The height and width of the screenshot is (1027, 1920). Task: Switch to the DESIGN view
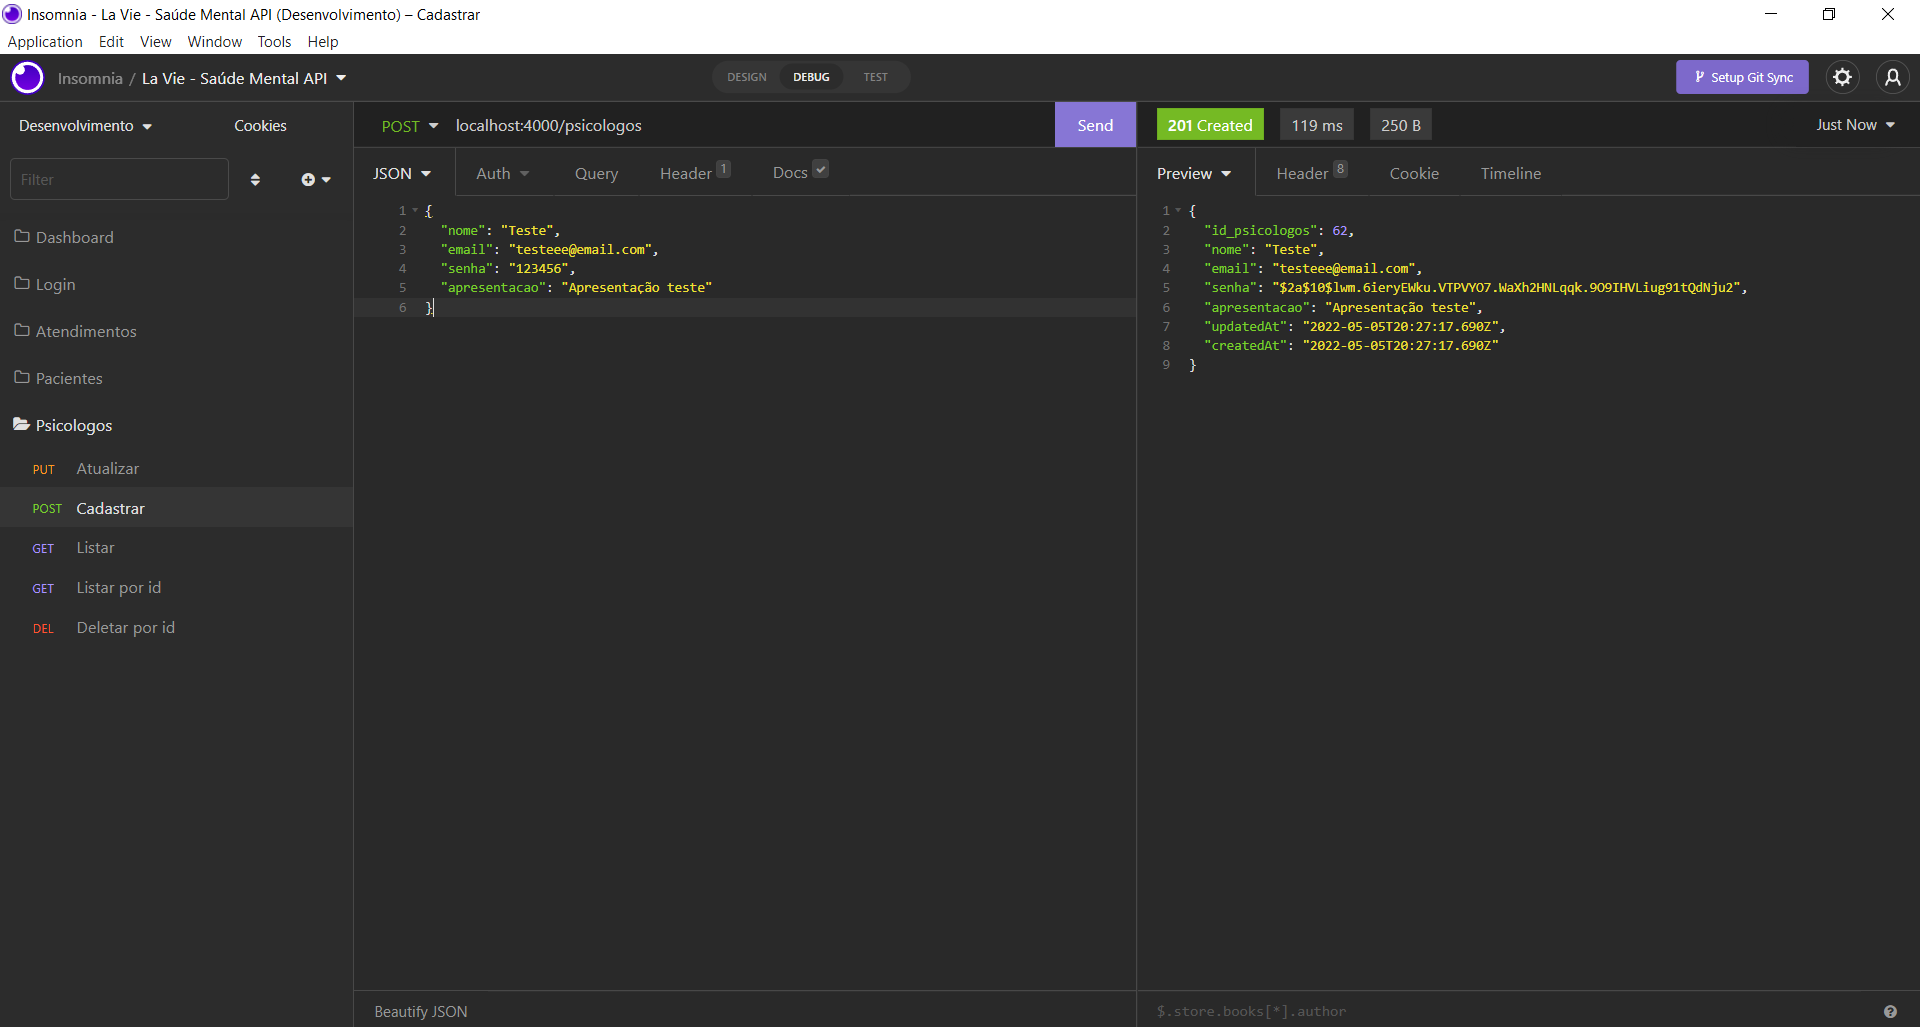[x=747, y=77]
